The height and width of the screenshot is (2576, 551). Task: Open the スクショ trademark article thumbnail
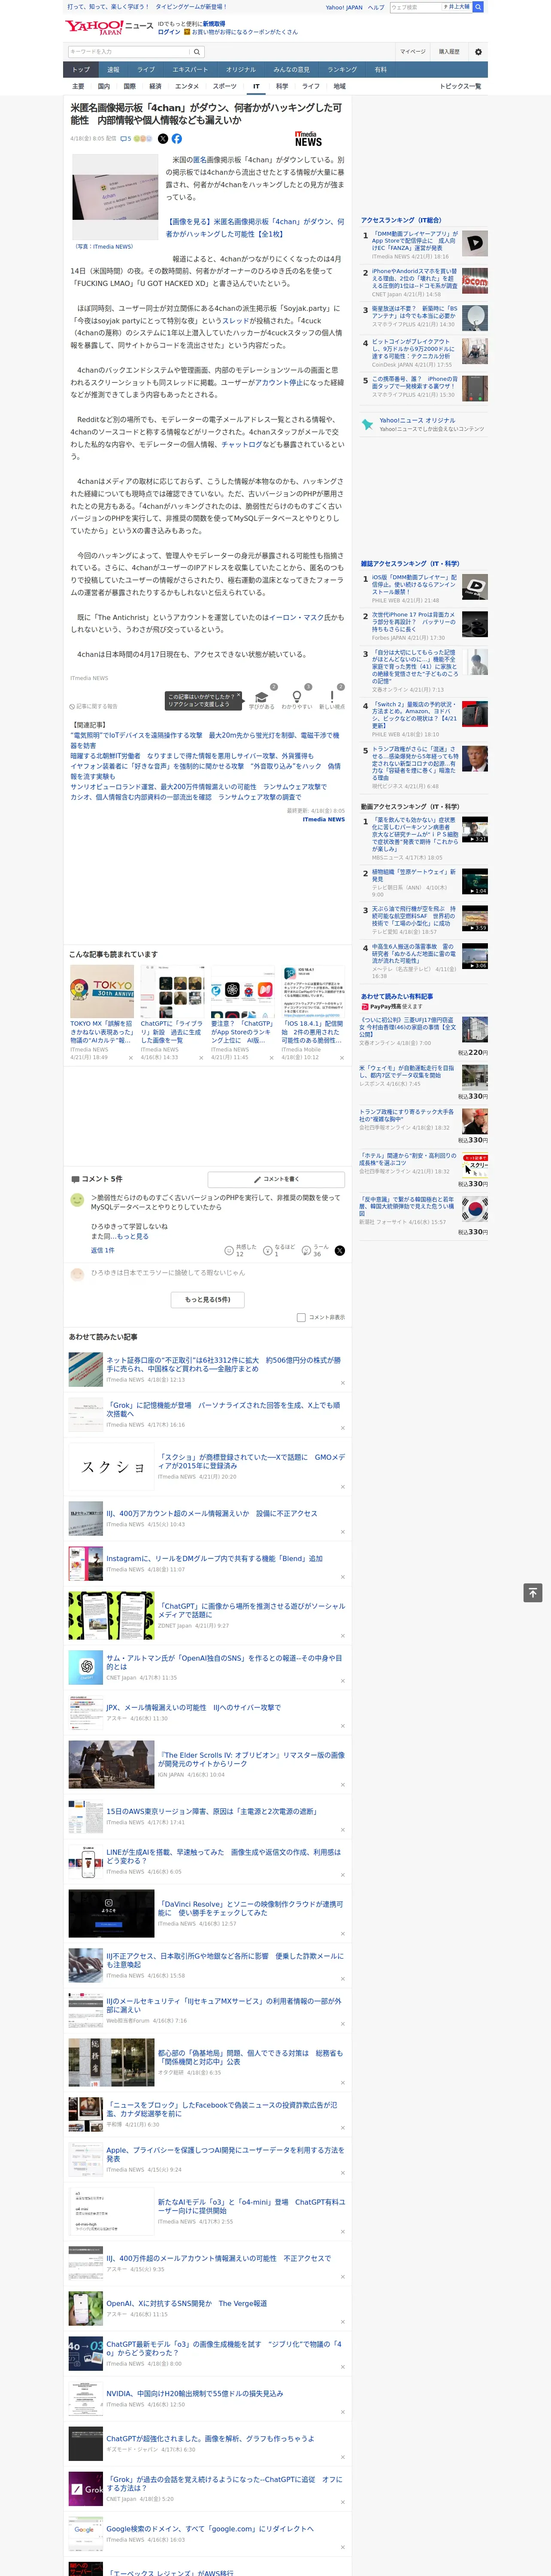112,1467
